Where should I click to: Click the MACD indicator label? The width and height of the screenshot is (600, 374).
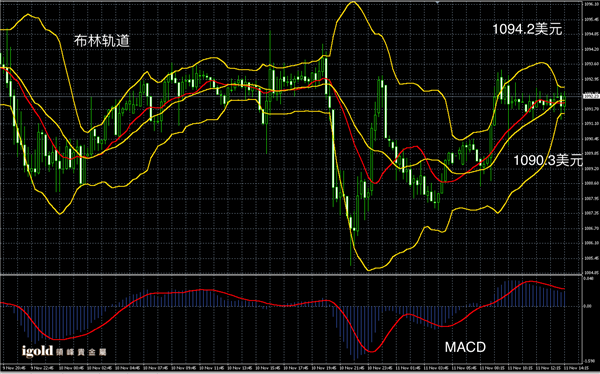click(465, 347)
